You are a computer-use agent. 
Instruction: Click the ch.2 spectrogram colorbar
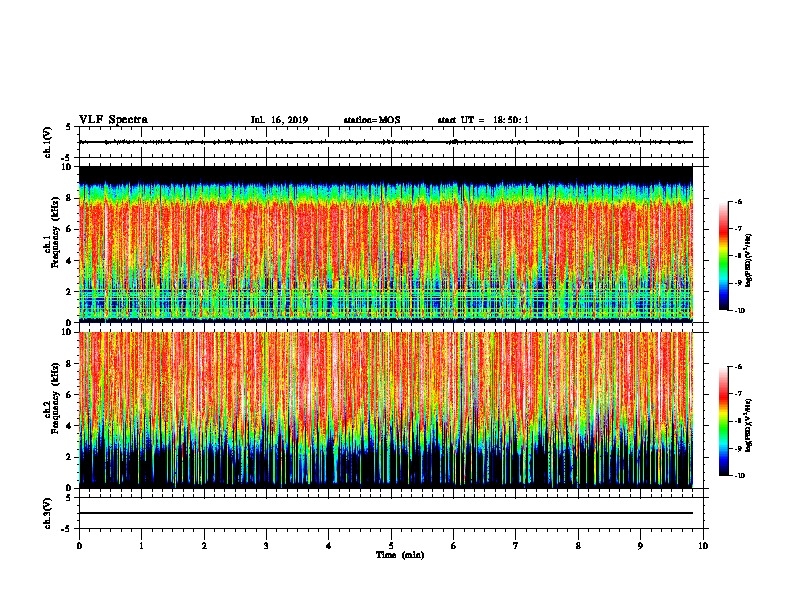click(x=724, y=421)
